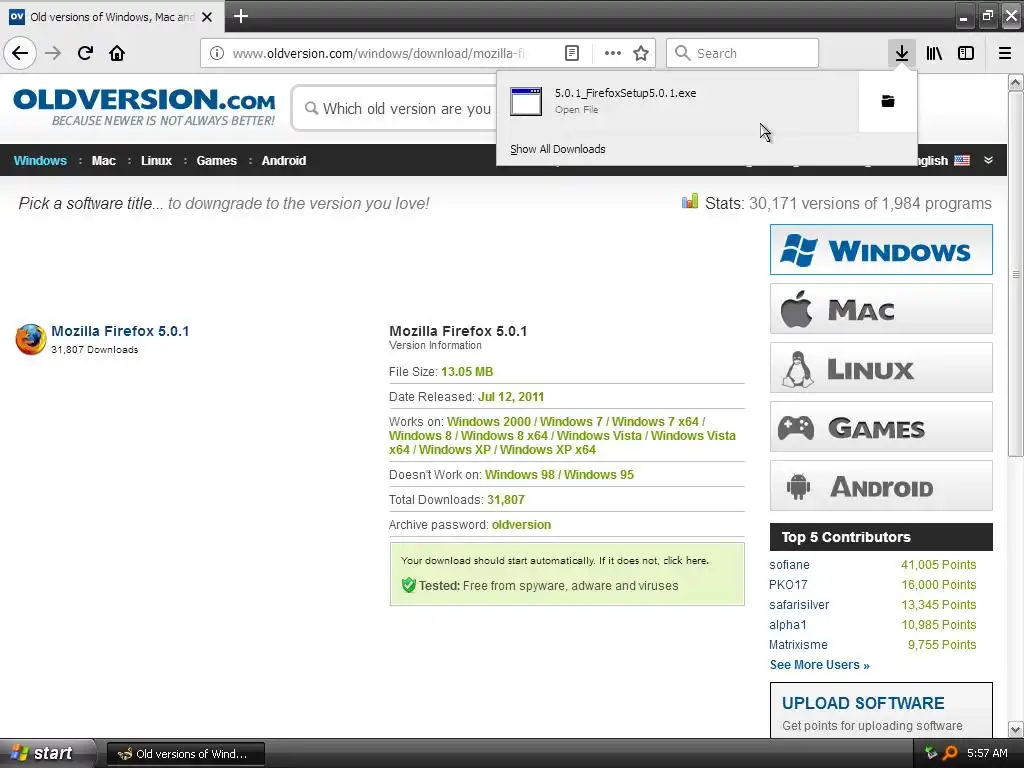Viewport: 1024px width, 768px height.
Task: Open containing folder of downloaded file
Action: [888, 101]
